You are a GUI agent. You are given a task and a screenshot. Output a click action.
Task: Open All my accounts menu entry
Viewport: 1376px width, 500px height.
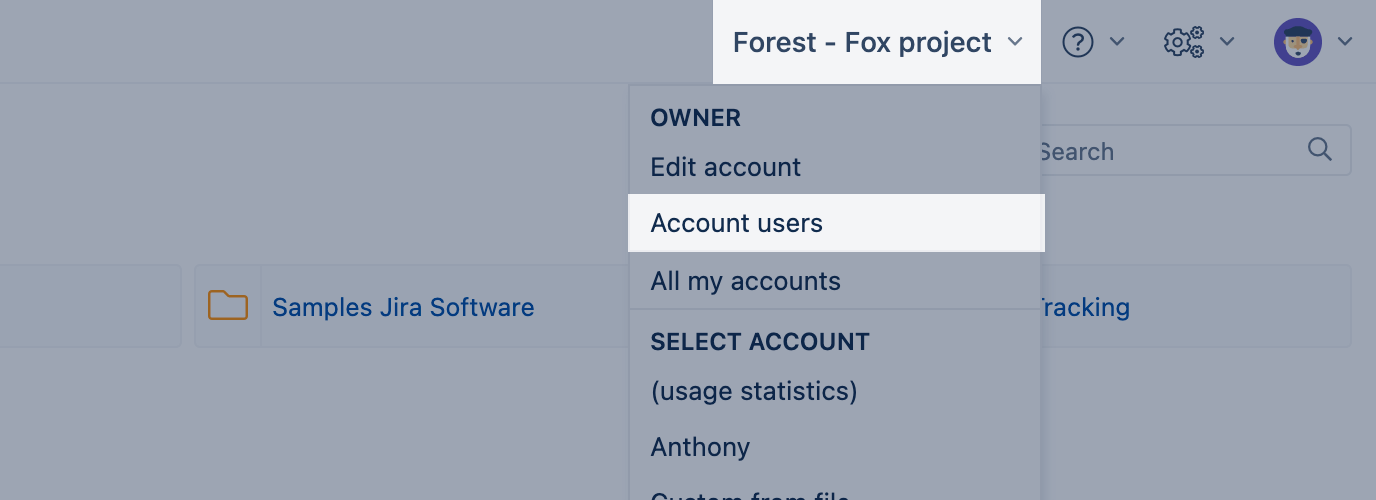(745, 281)
